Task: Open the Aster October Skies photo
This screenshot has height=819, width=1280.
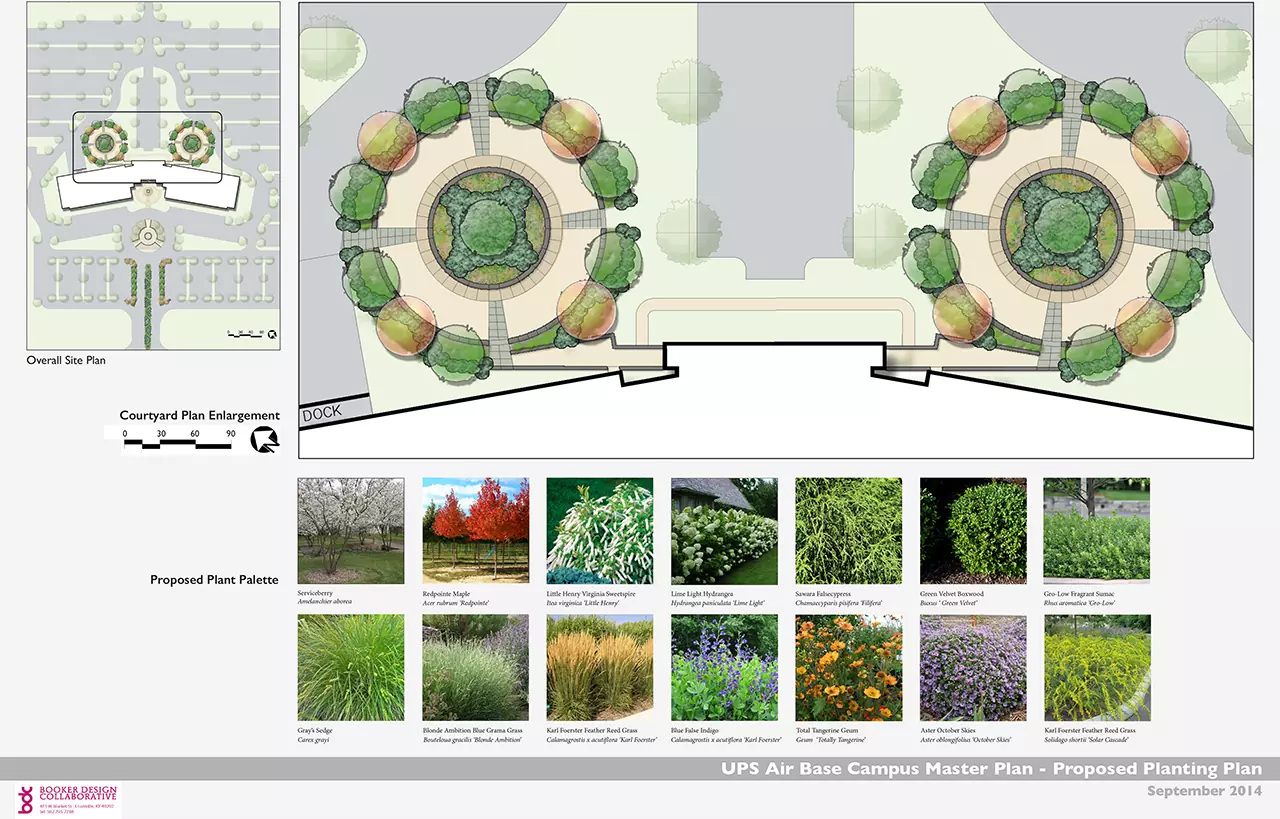Action: 972,667
